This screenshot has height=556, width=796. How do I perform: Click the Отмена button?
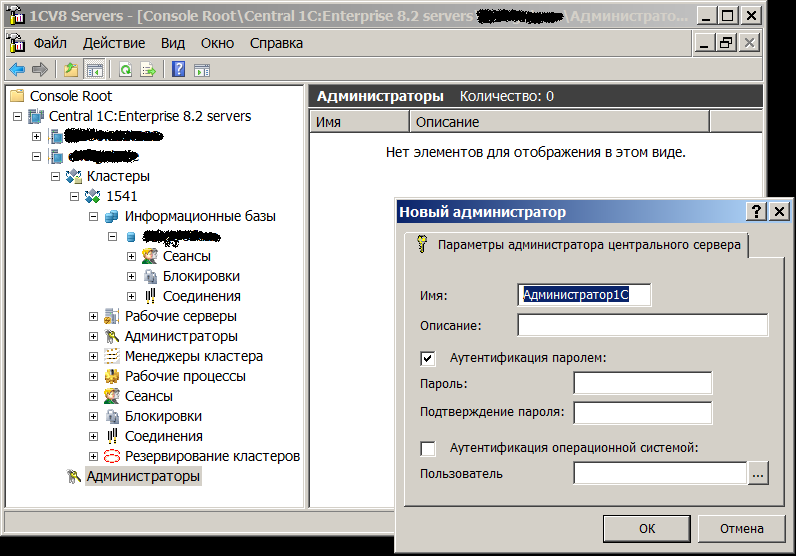(741, 529)
